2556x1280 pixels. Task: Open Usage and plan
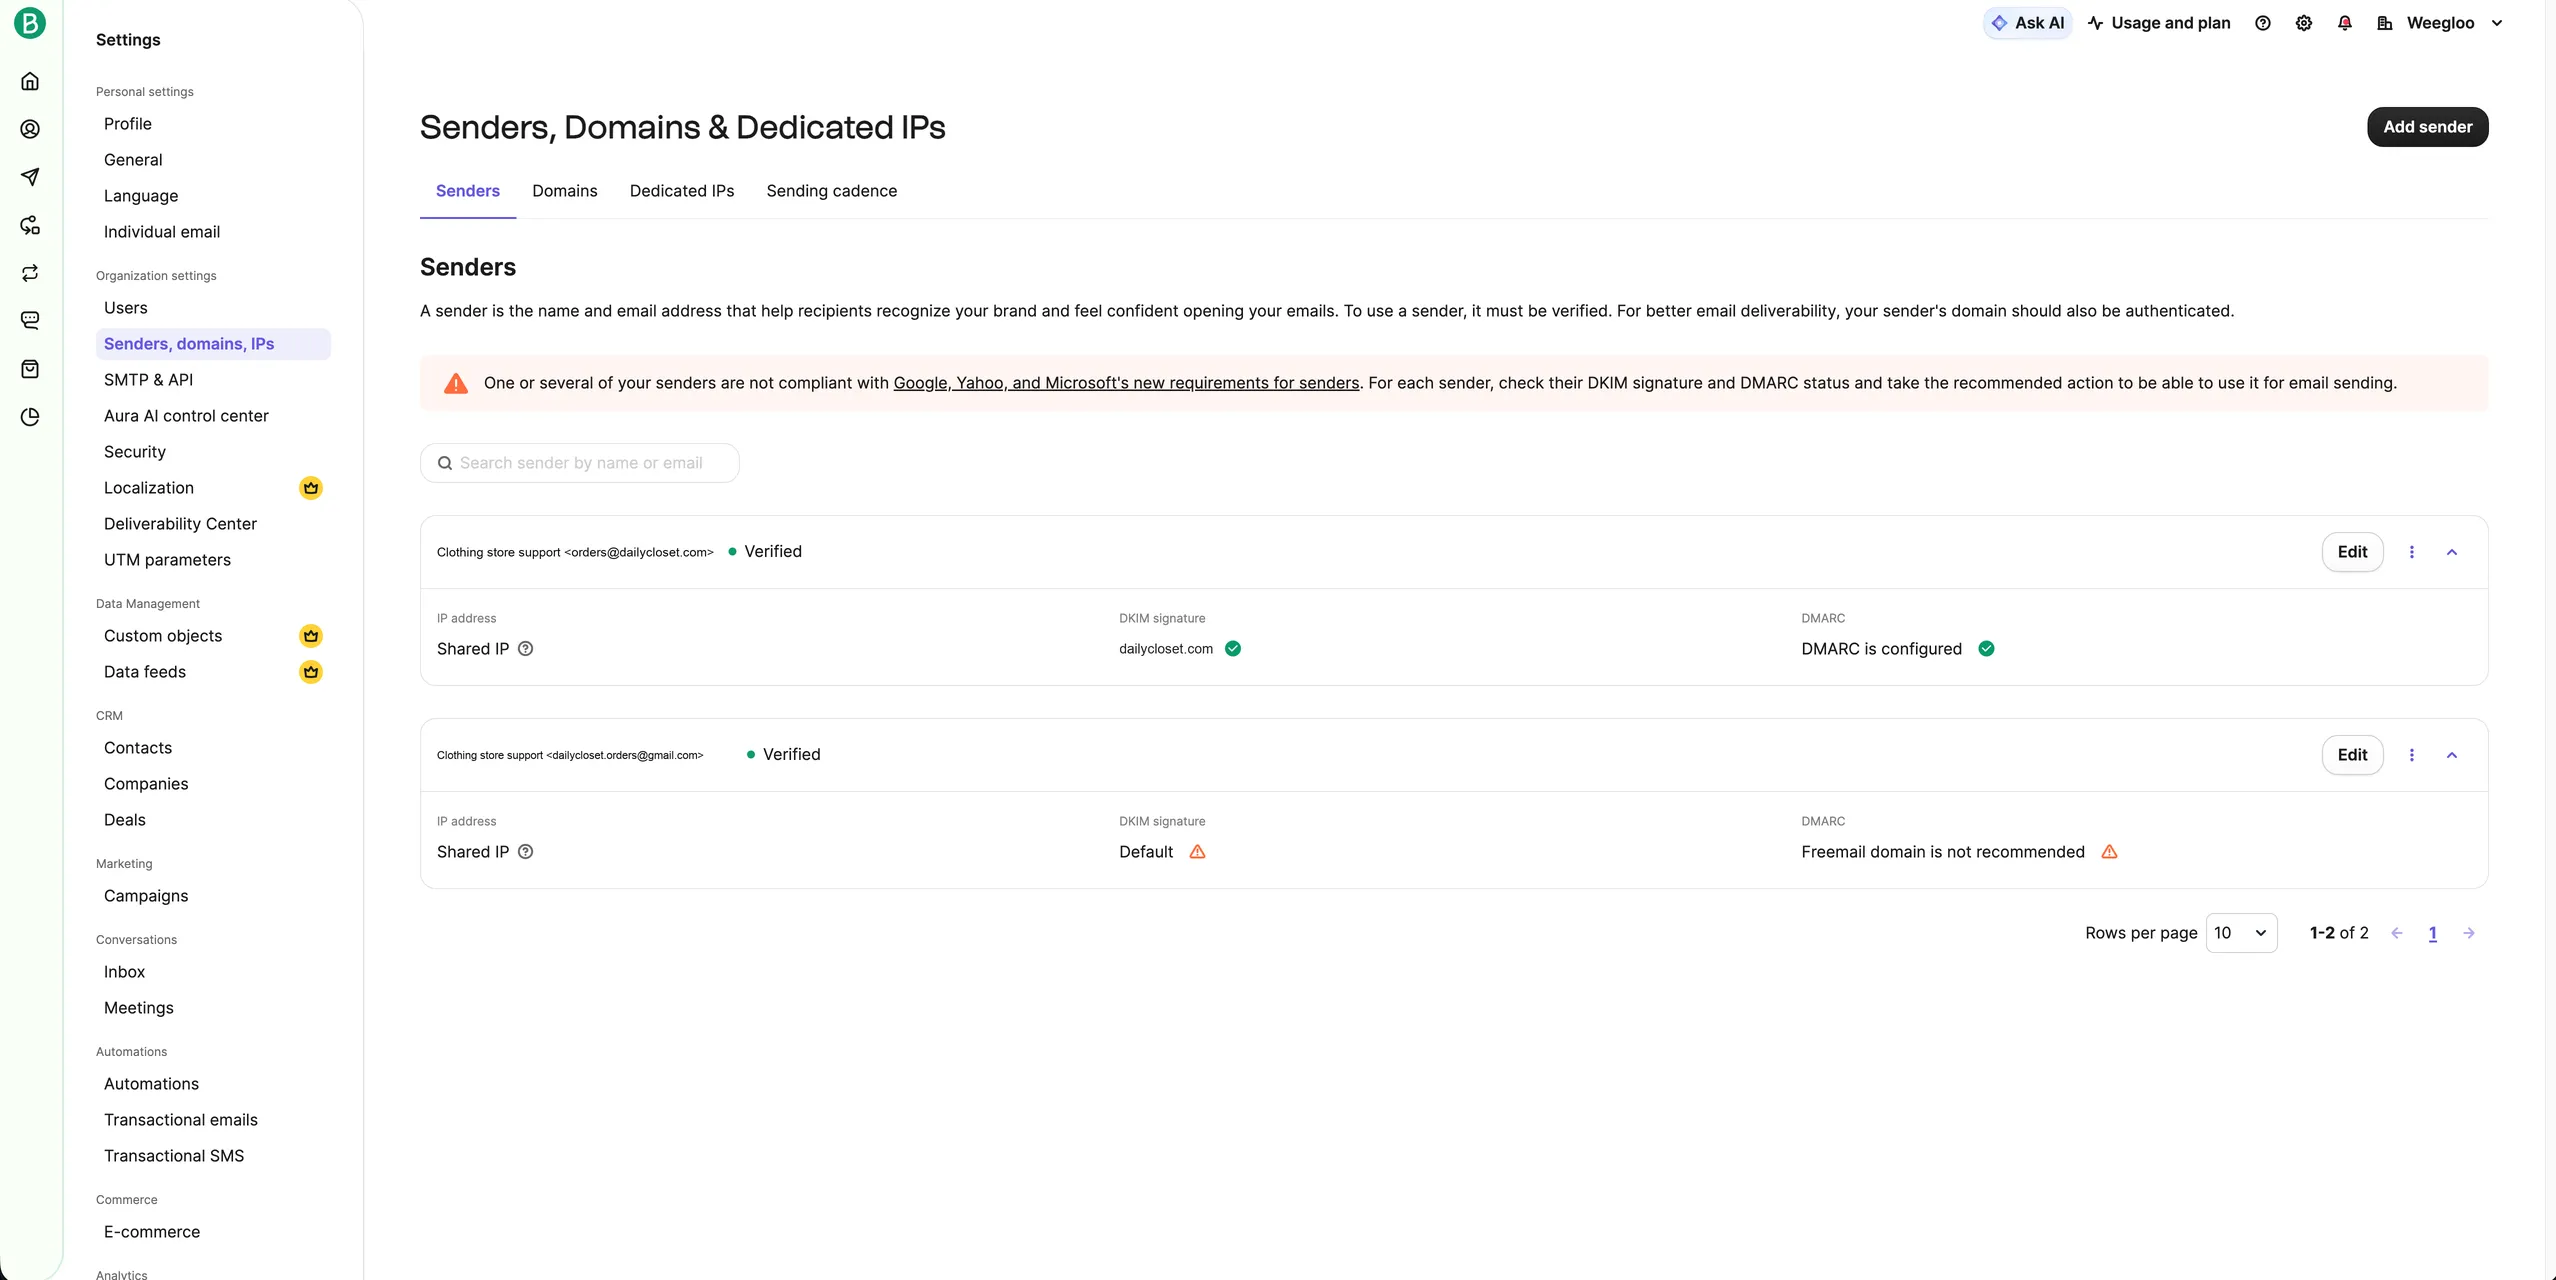point(2159,23)
